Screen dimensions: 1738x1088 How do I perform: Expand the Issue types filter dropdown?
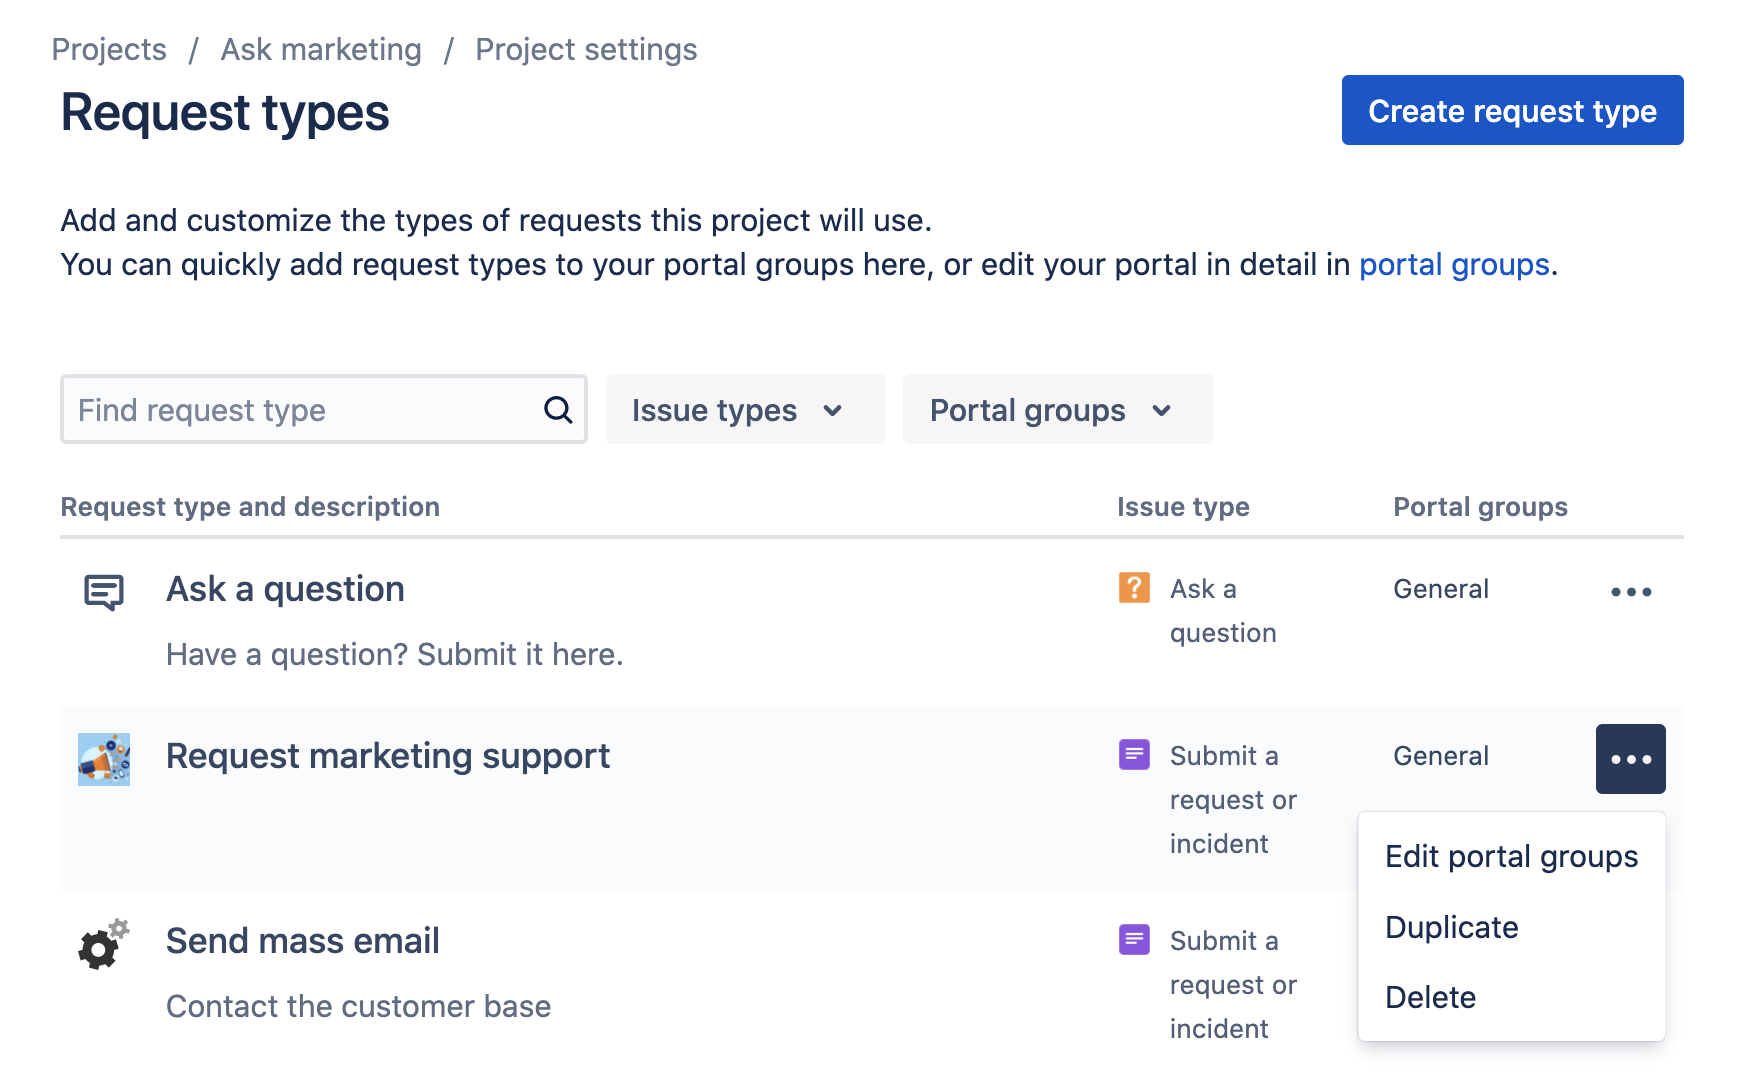click(x=746, y=409)
